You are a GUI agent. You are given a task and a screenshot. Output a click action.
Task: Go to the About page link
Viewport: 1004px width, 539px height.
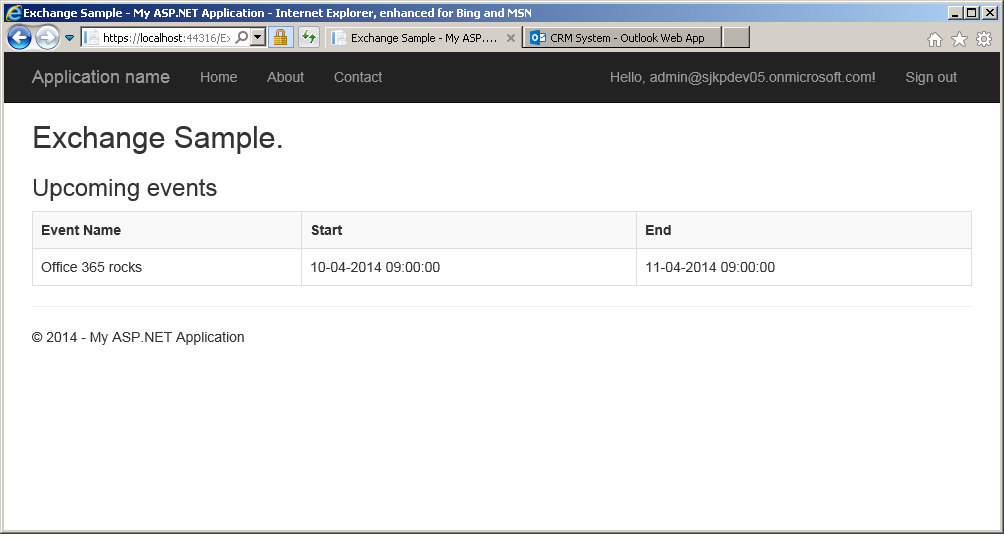(285, 77)
